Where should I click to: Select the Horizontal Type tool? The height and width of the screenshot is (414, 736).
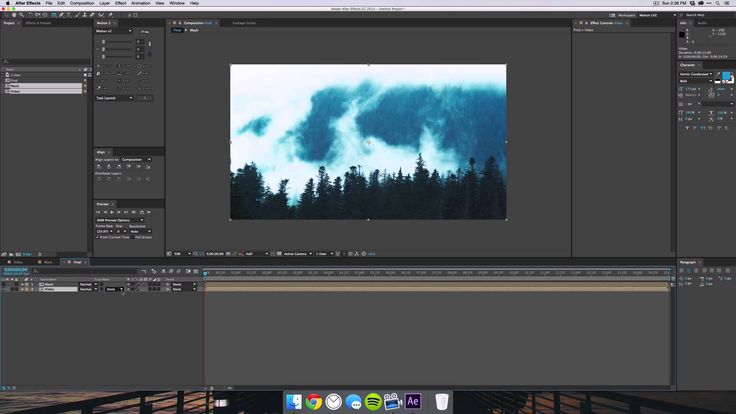pyautogui.click(x=69, y=15)
